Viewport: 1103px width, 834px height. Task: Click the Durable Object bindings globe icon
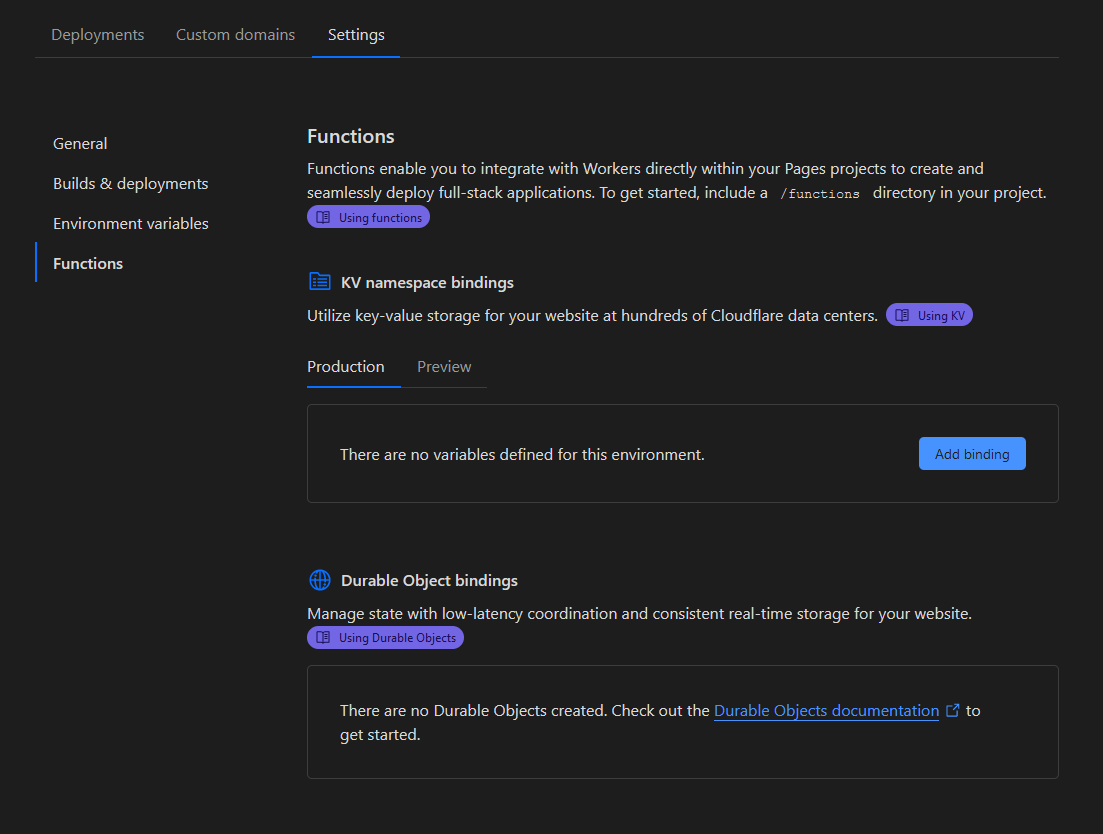320,580
